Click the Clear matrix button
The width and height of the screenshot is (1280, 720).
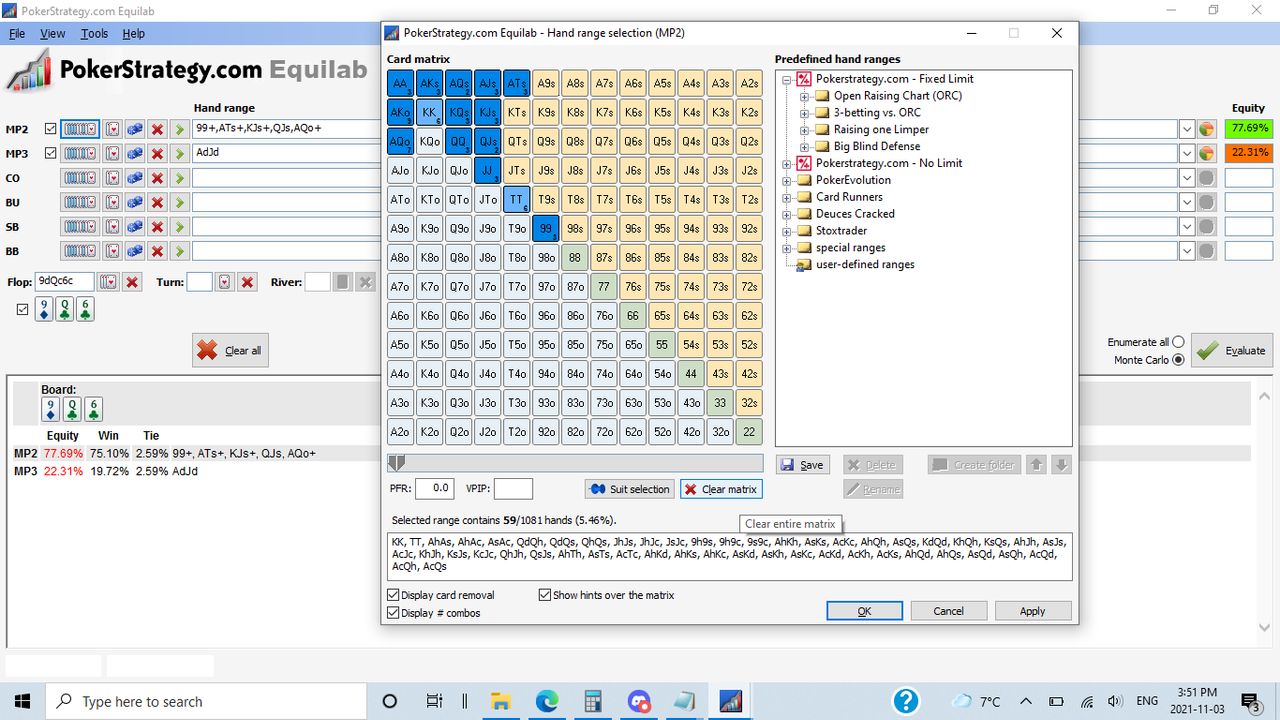tap(721, 489)
